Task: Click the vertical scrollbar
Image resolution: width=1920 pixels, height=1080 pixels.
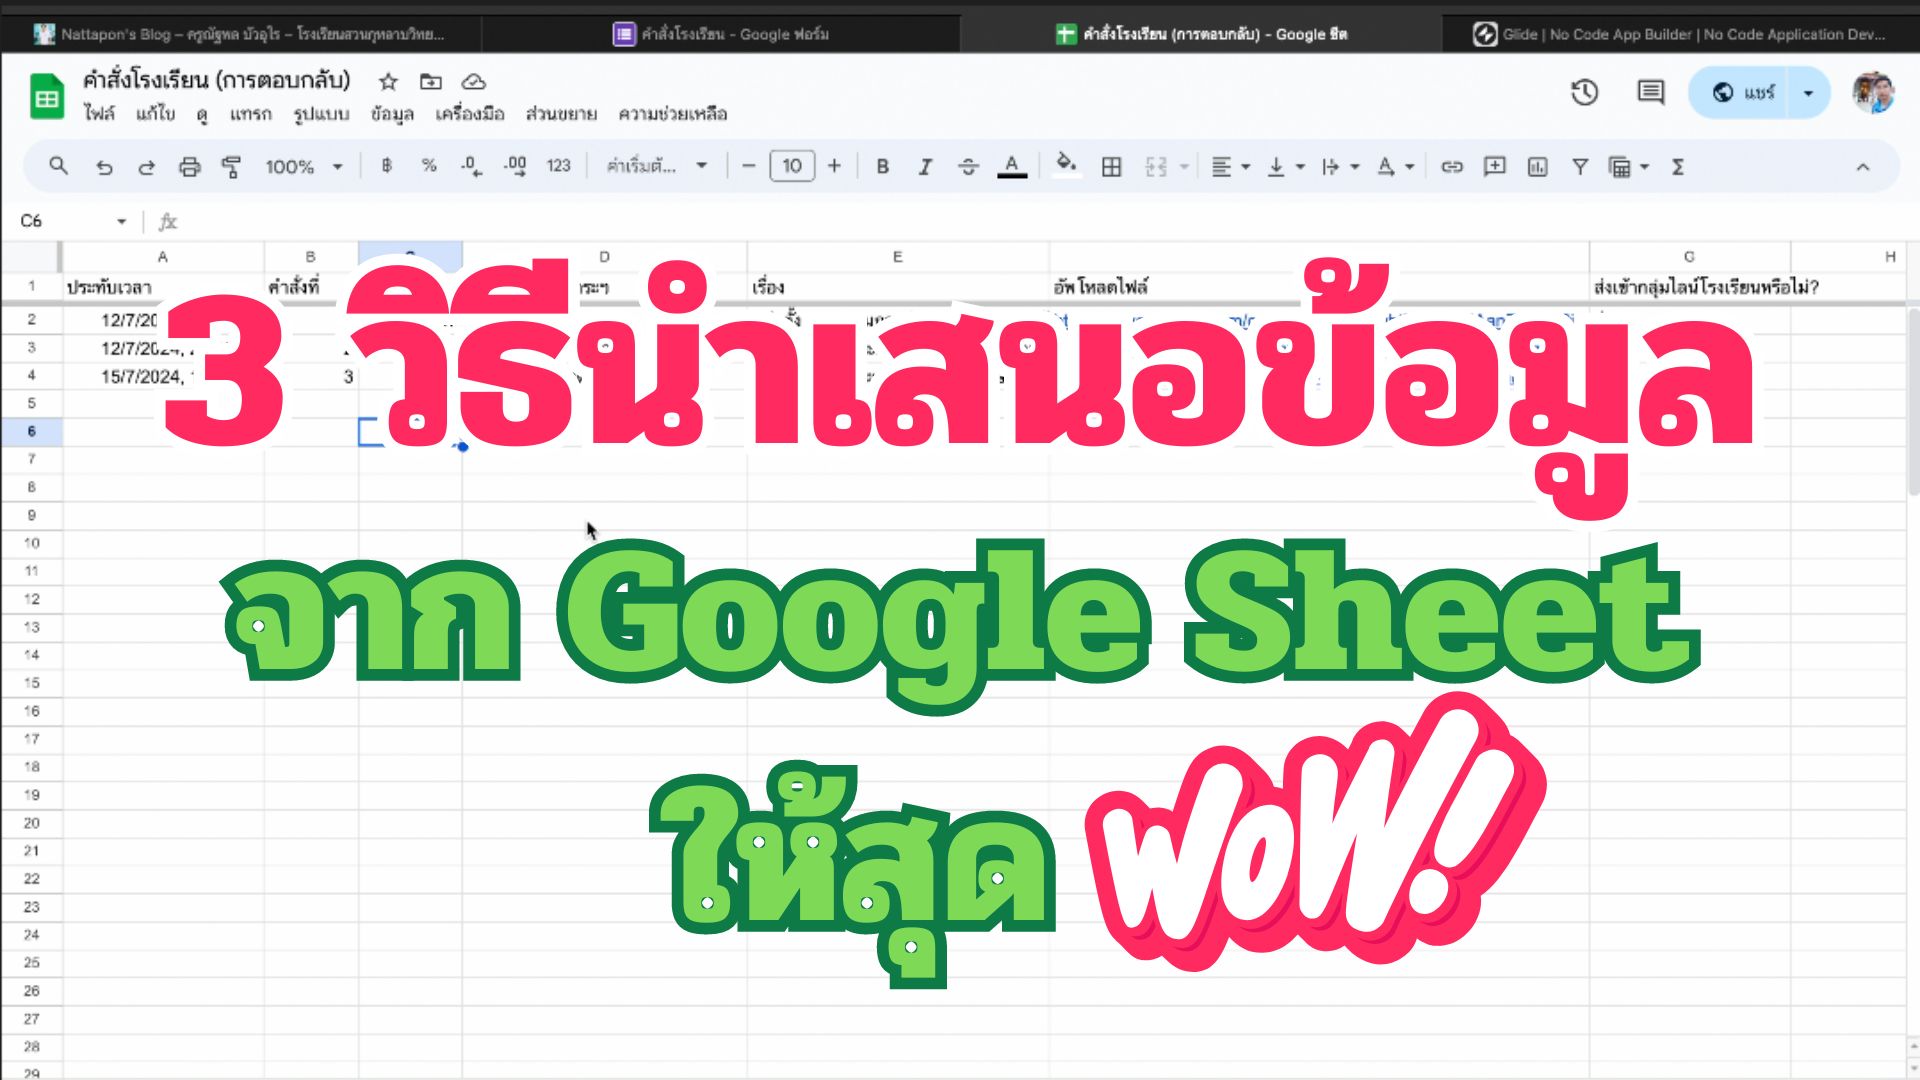Action: [1913, 402]
